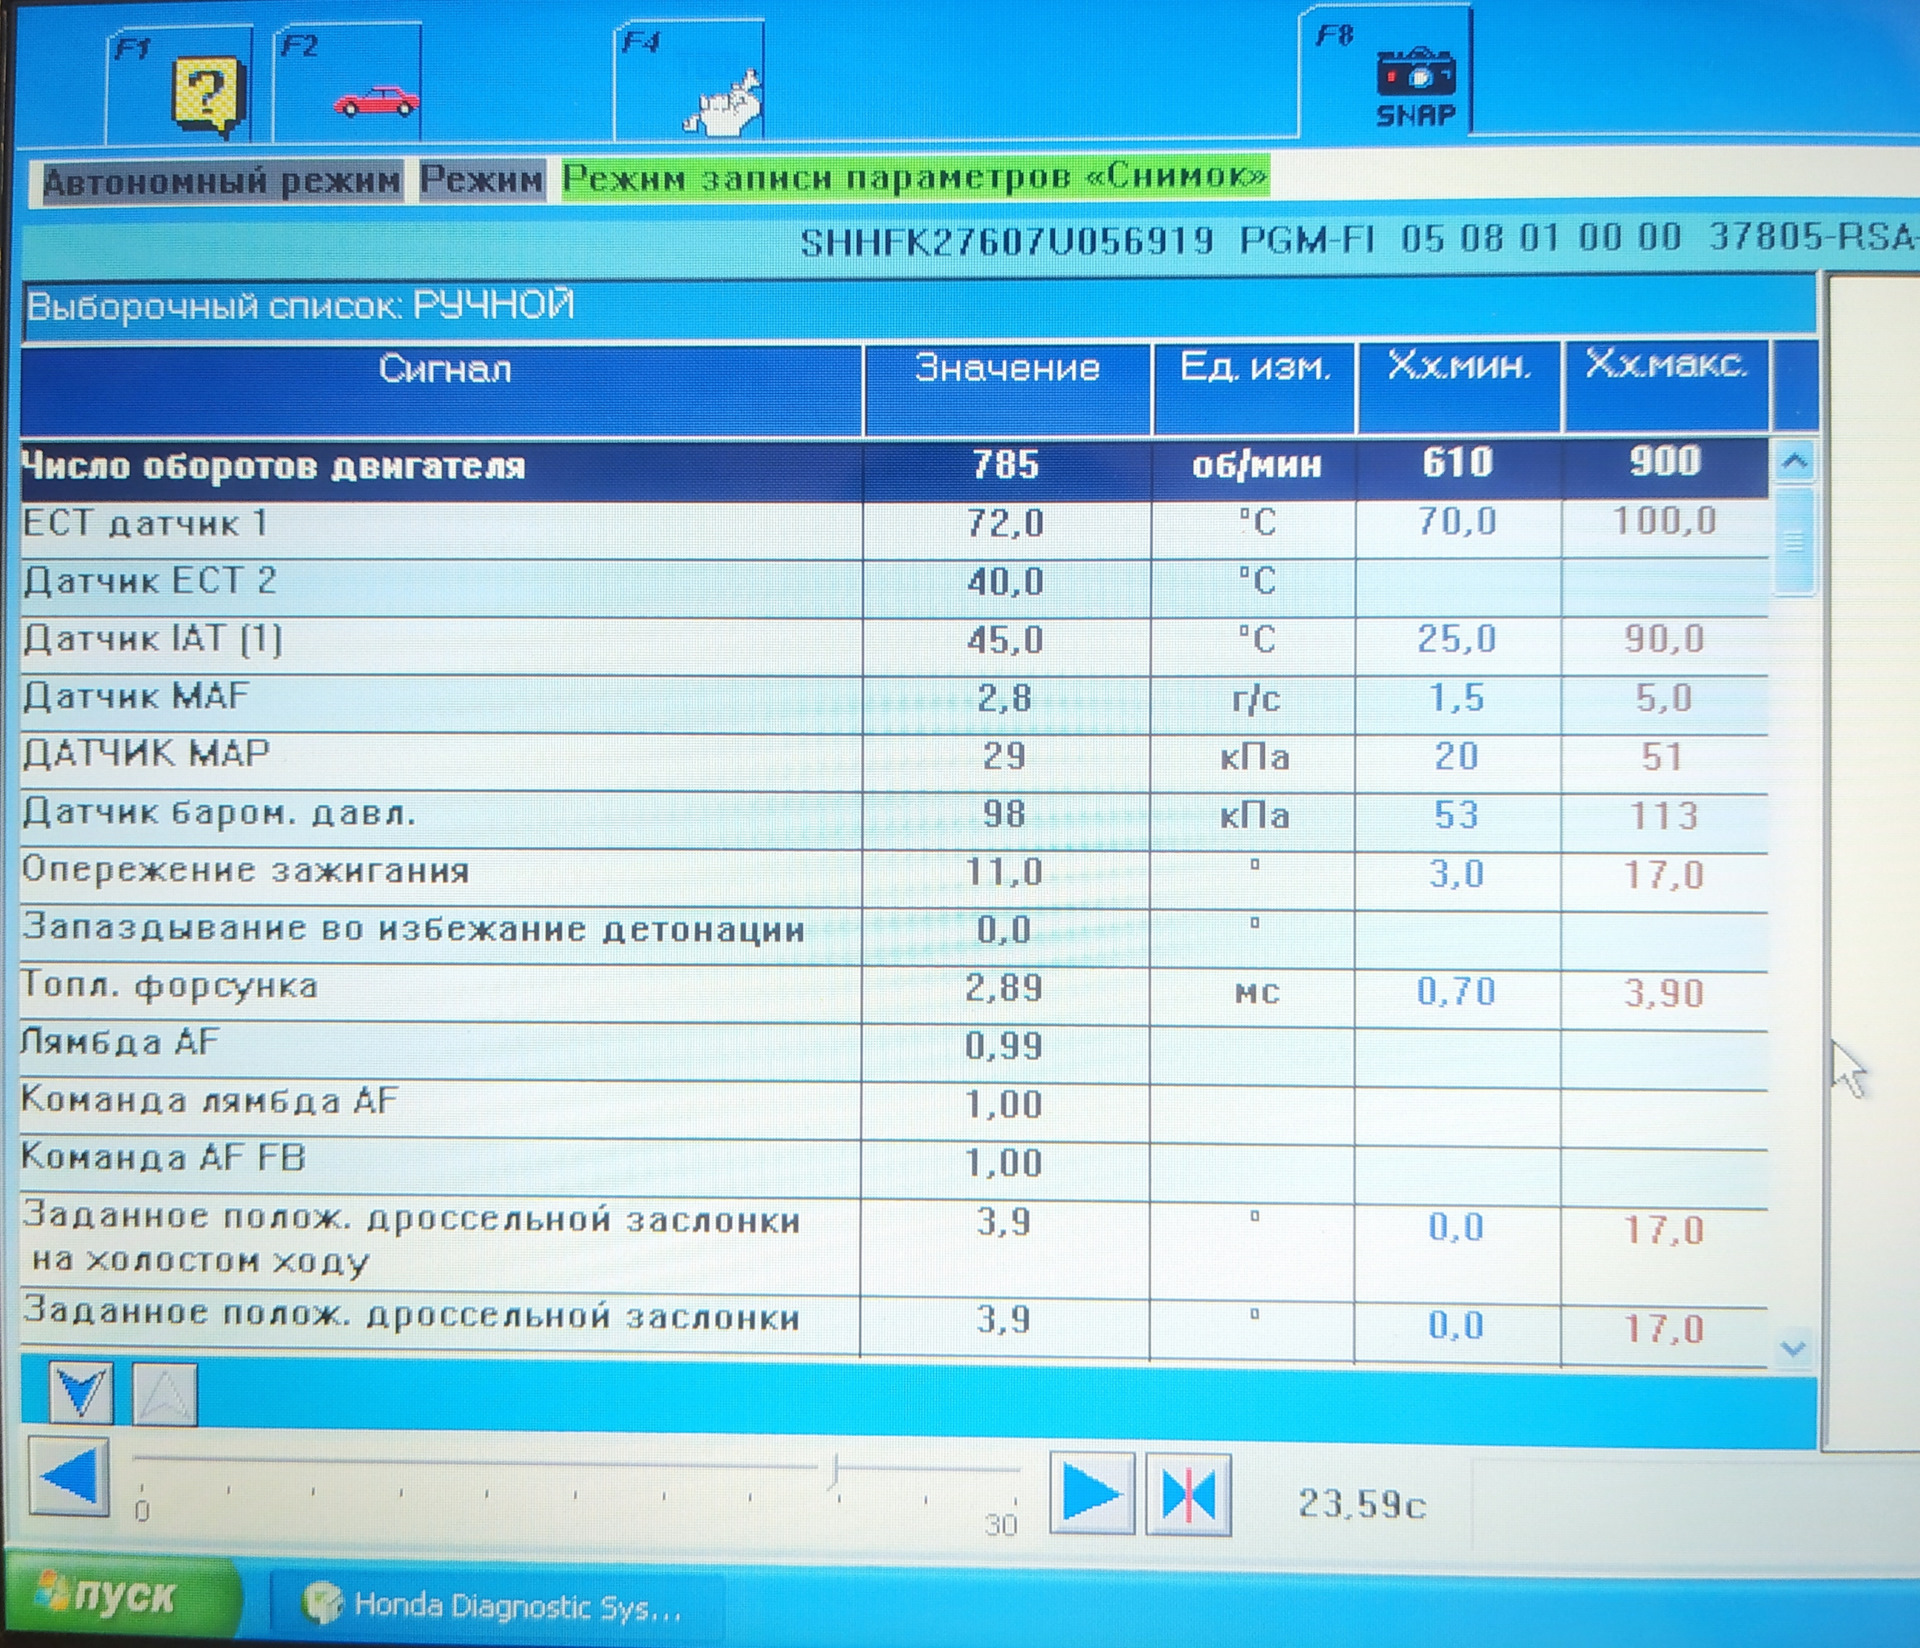The image size is (1920, 1648).
Task: Select Запаздывание во избежание детонации row
Action: coord(894,936)
